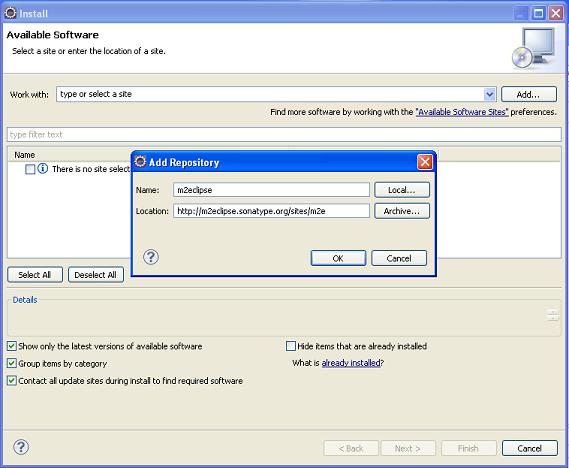The height and width of the screenshot is (468, 569).
Task: Click Deselect All button
Action: coord(96,275)
